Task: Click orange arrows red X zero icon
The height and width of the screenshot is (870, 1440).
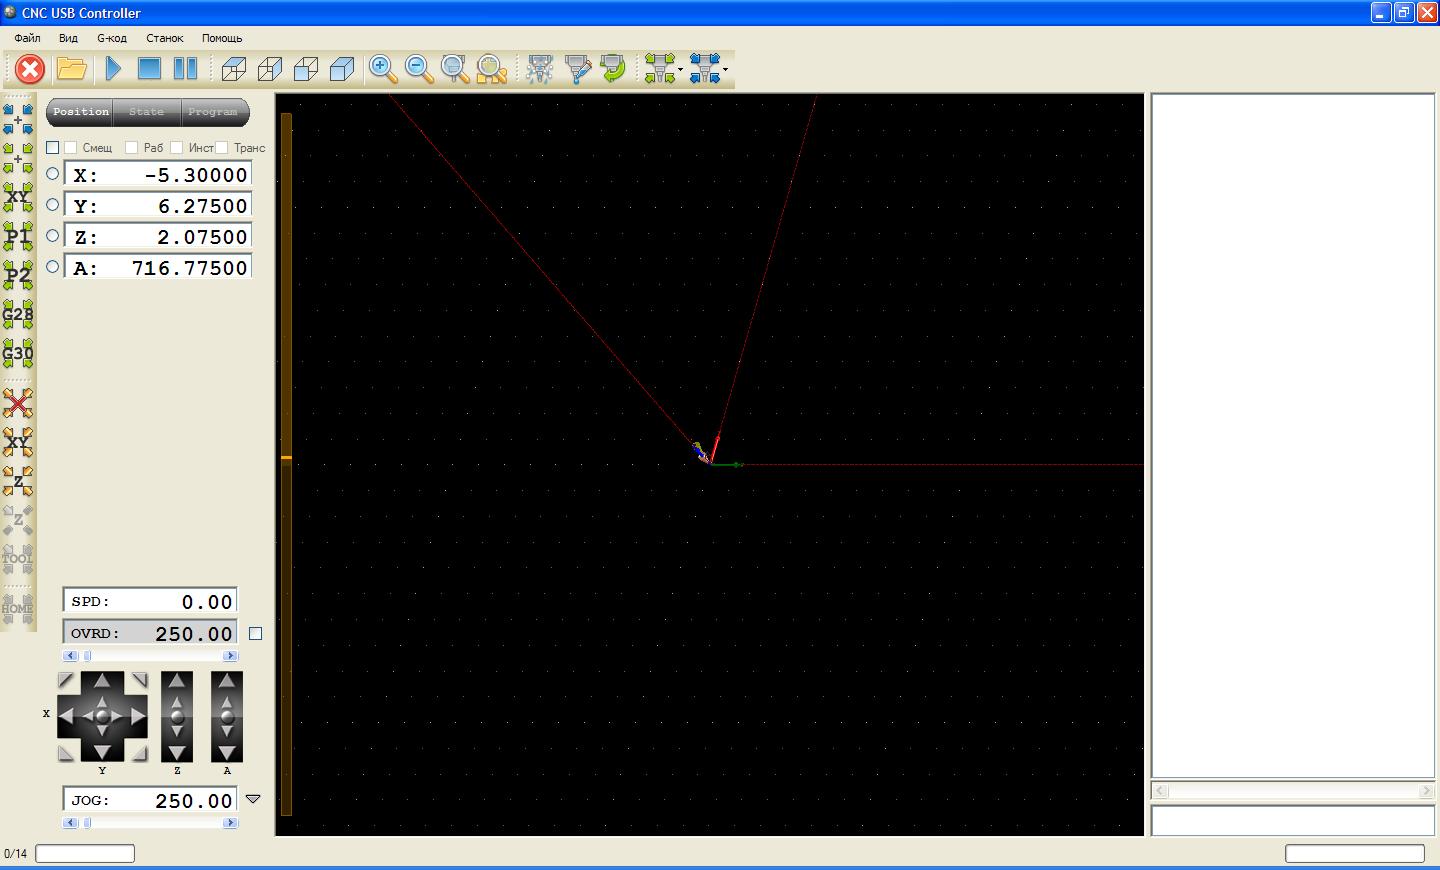Action: pos(18,403)
